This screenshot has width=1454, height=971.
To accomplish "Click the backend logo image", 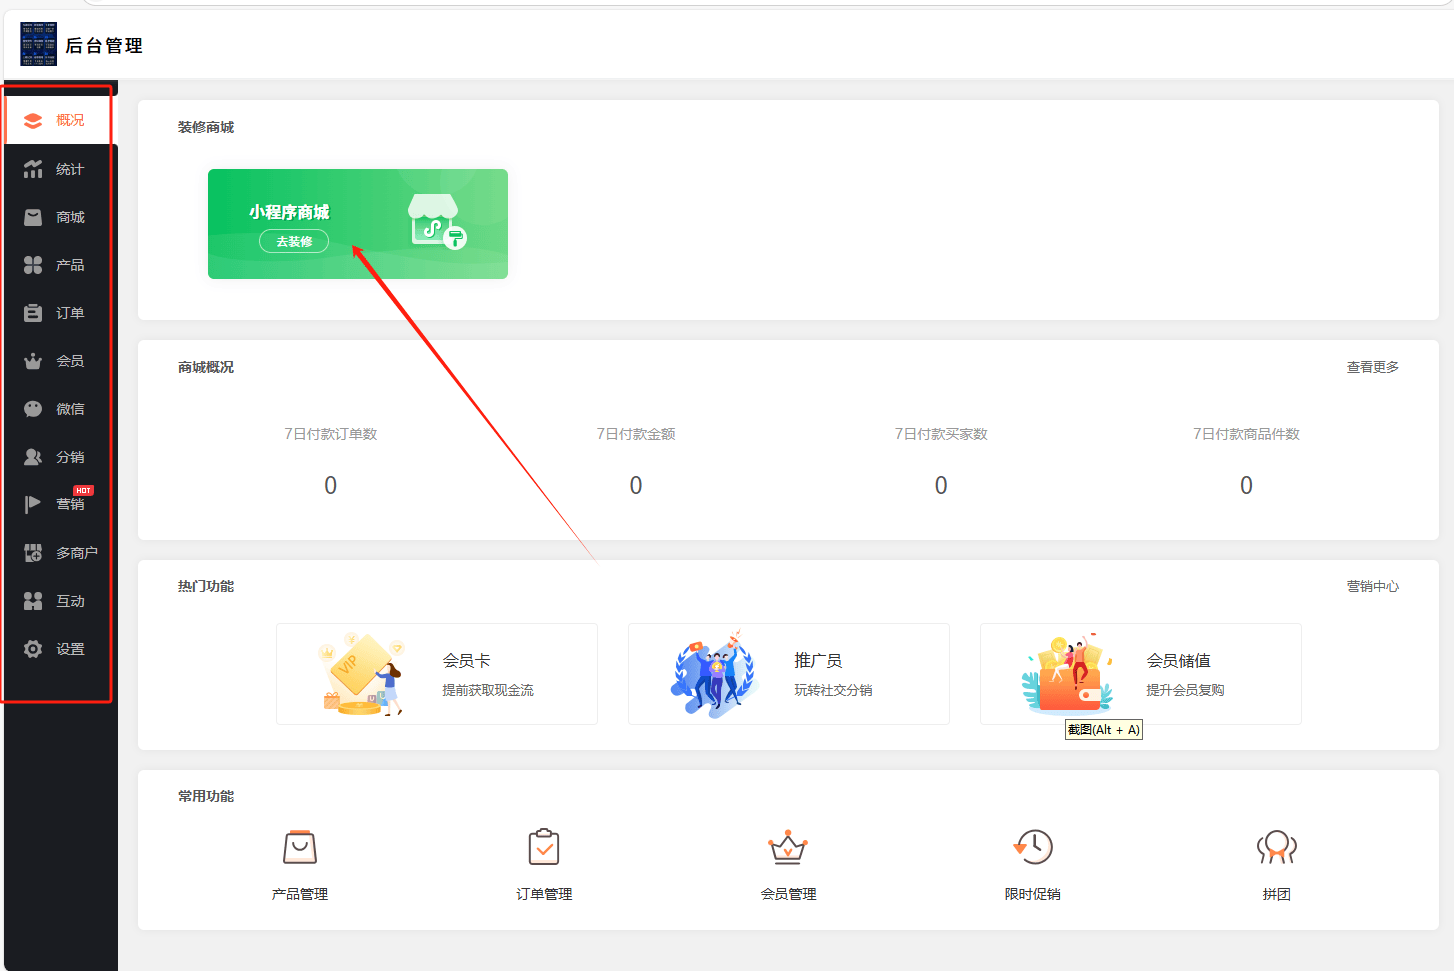I will 39,45.
